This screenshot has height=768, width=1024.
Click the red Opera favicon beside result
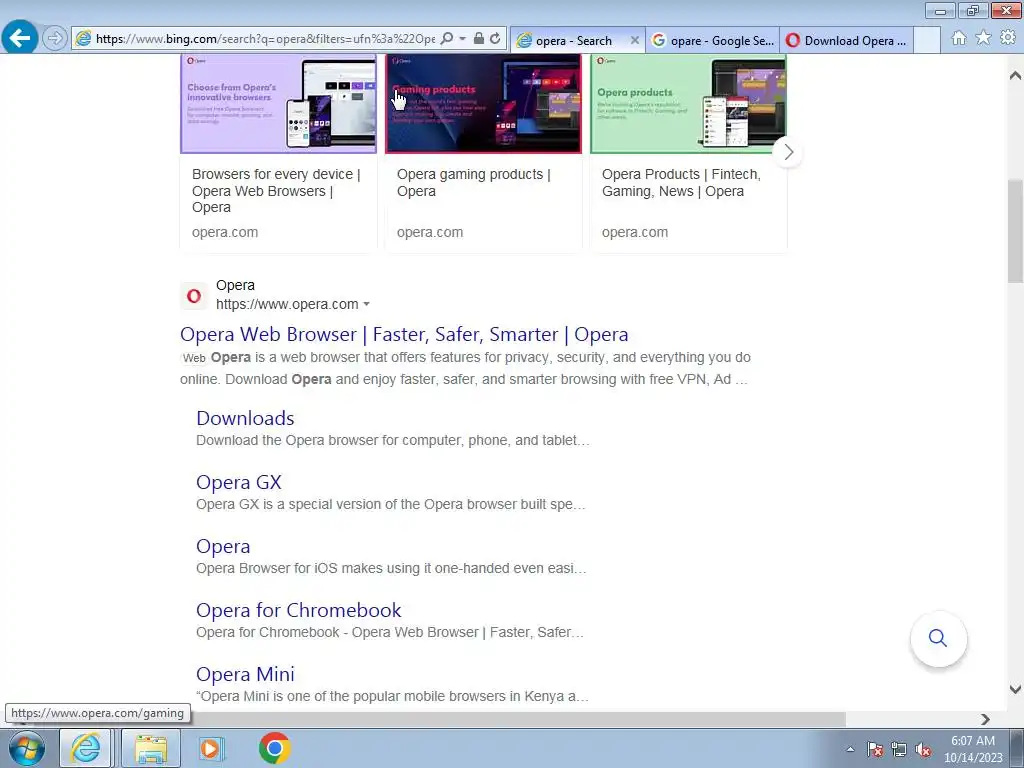coord(194,296)
